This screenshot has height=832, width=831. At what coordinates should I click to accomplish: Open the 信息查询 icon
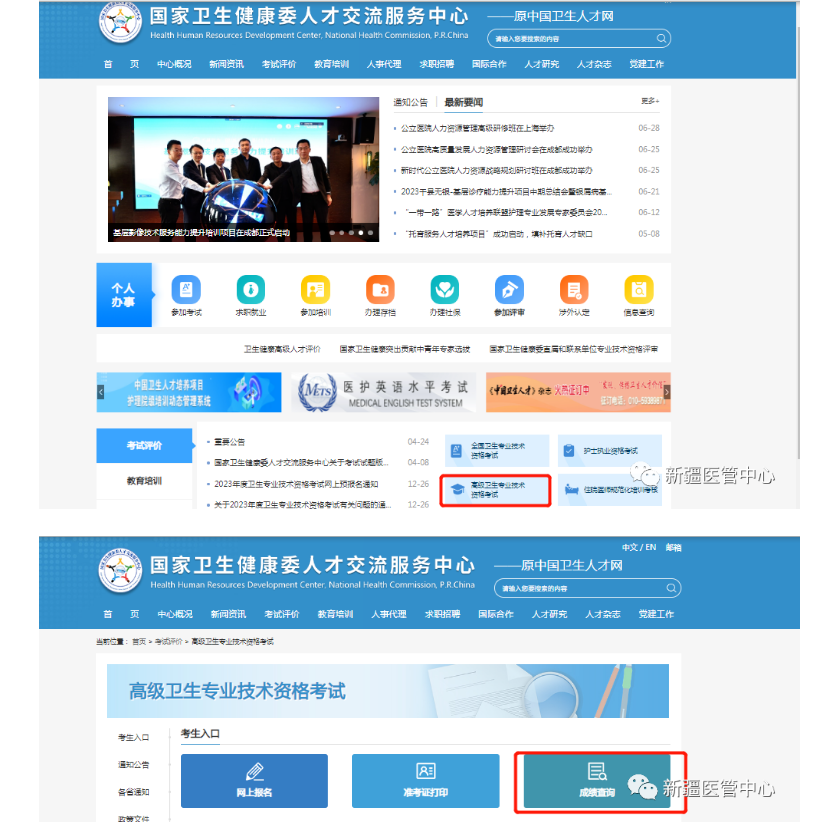tap(639, 290)
